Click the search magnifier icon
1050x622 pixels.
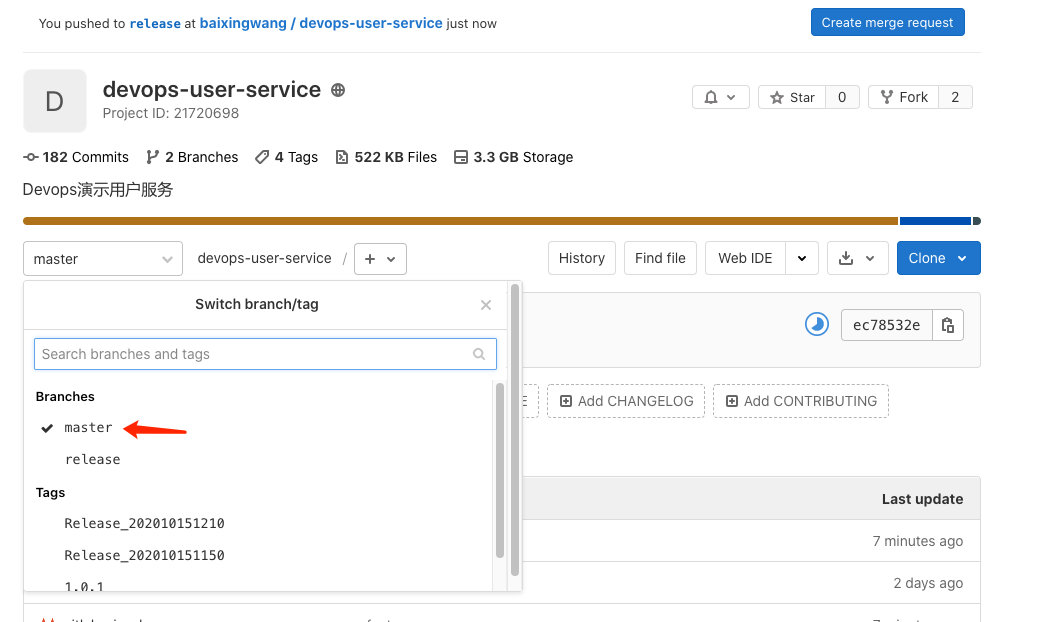(479, 354)
